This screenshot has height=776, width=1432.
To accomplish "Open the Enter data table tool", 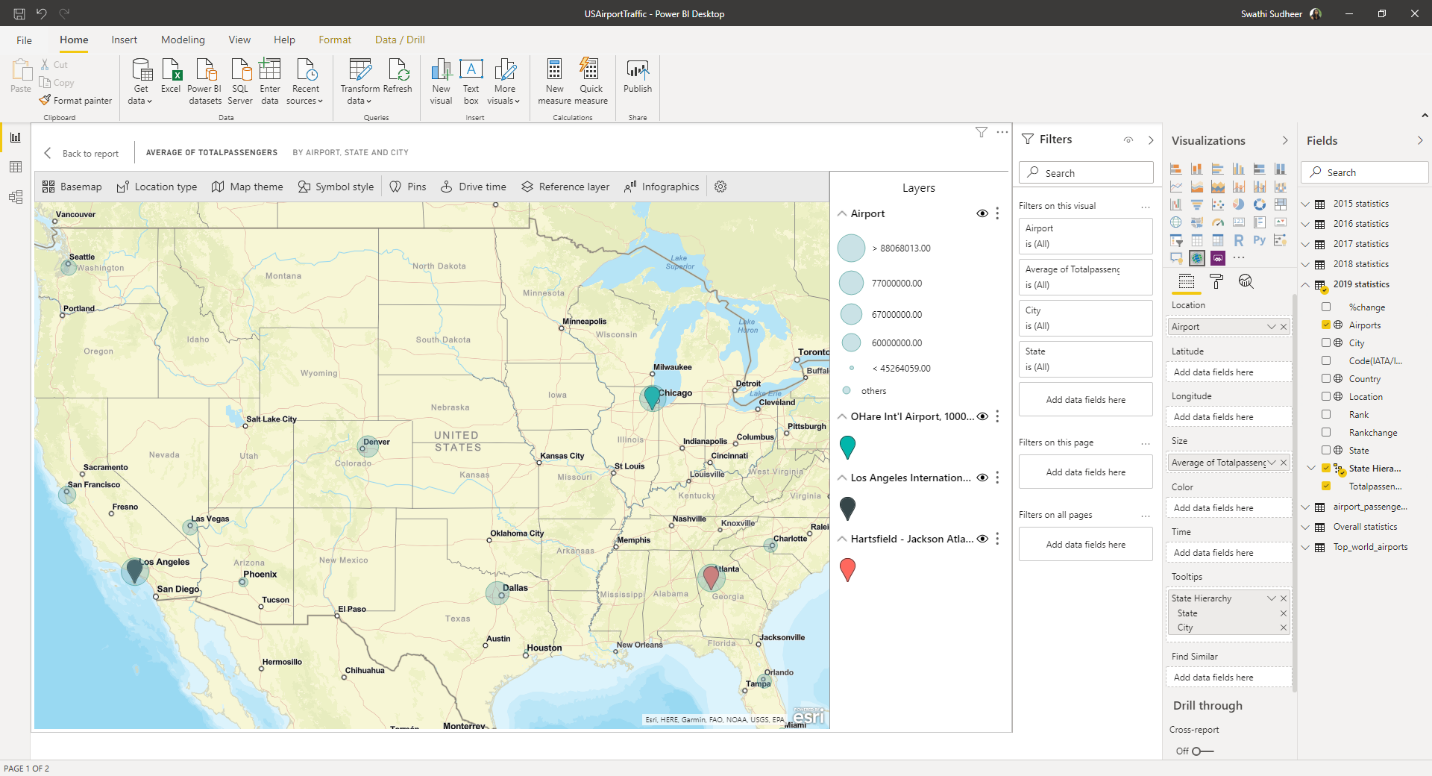I will [x=270, y=81].
